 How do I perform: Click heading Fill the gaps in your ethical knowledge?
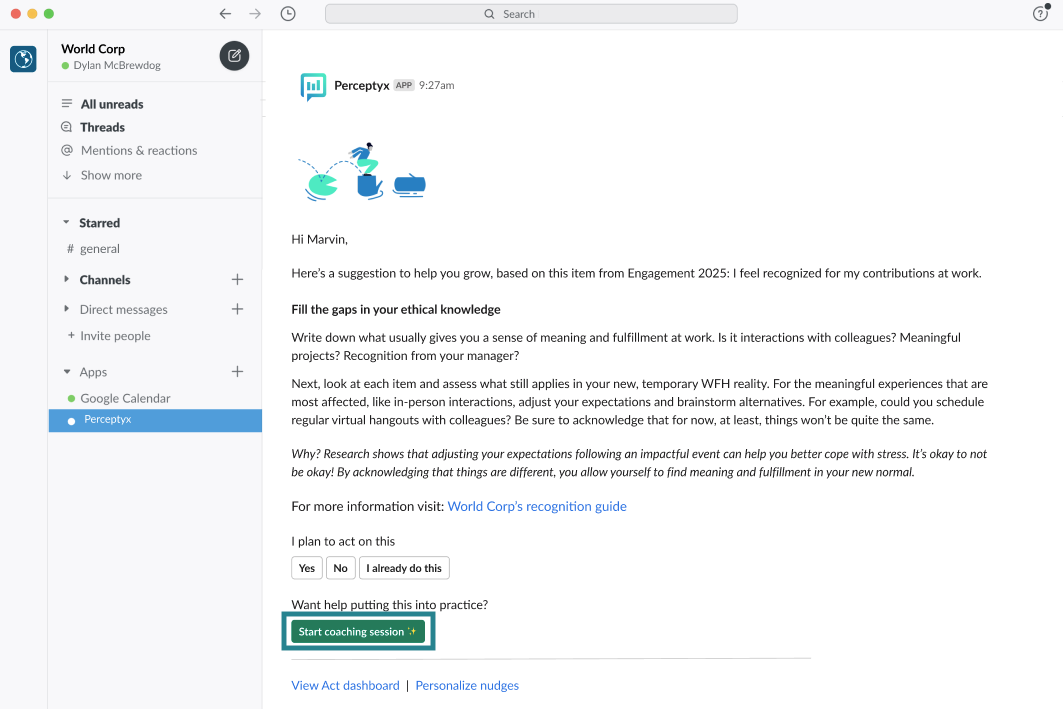click(396, 310)
